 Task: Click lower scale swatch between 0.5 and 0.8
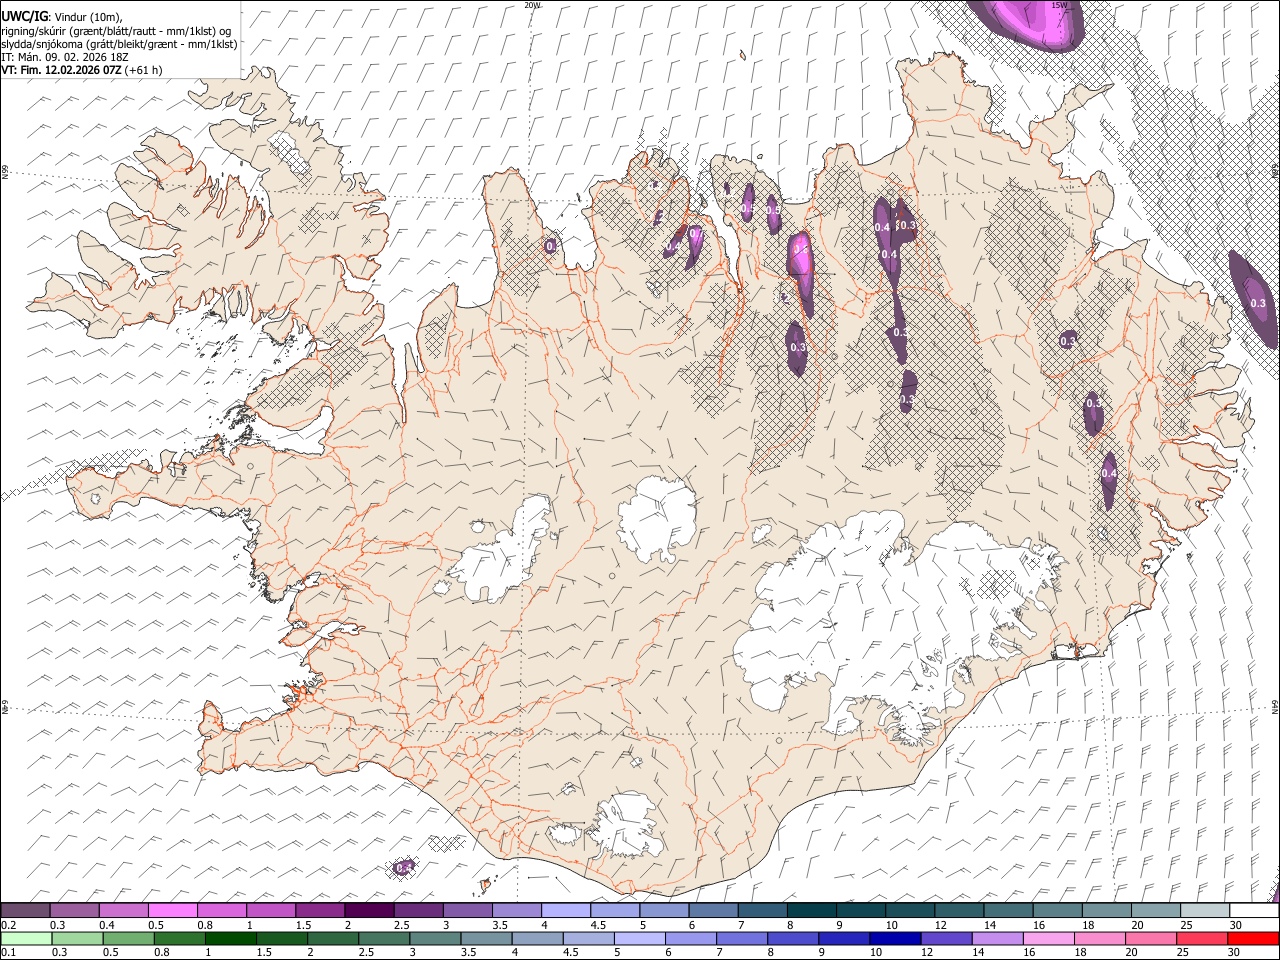[129, 939]
